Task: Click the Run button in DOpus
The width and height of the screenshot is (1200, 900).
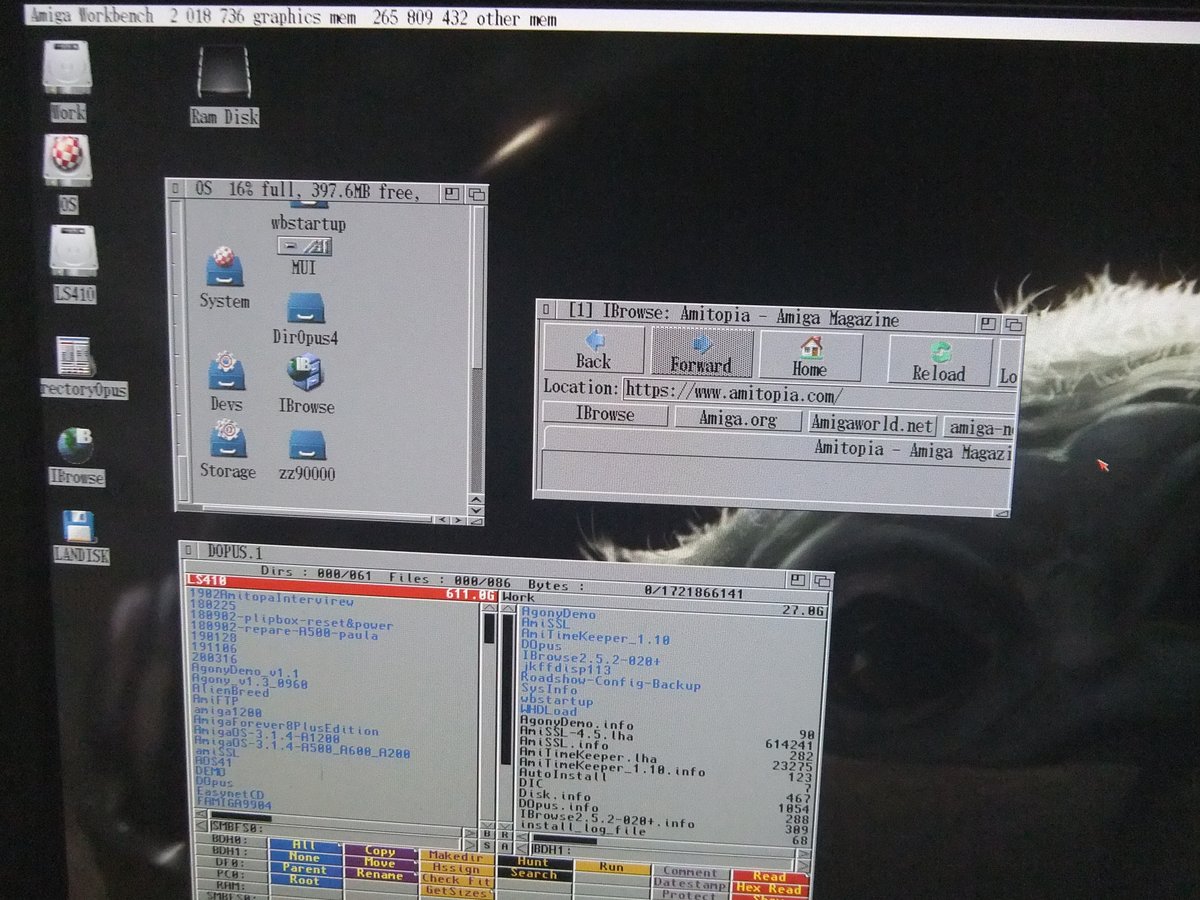Action: pos(612,867)
